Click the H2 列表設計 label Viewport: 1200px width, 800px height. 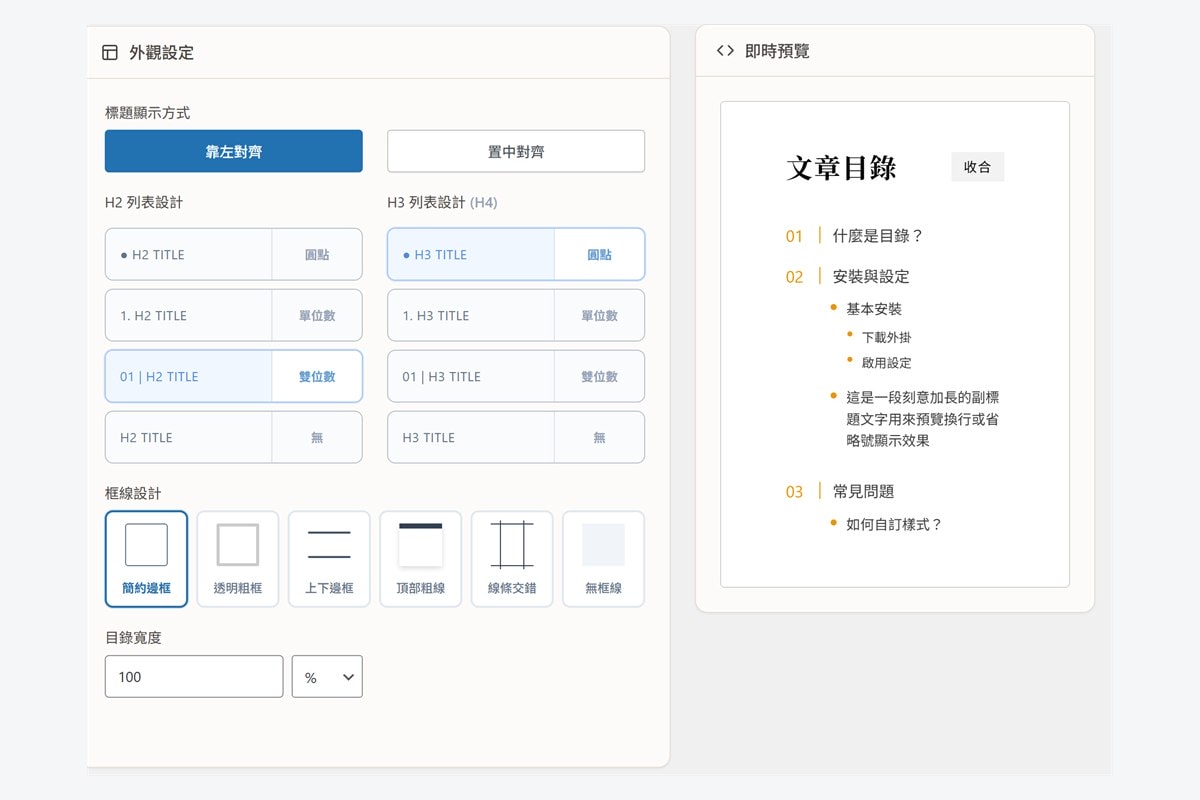(144, 202)
